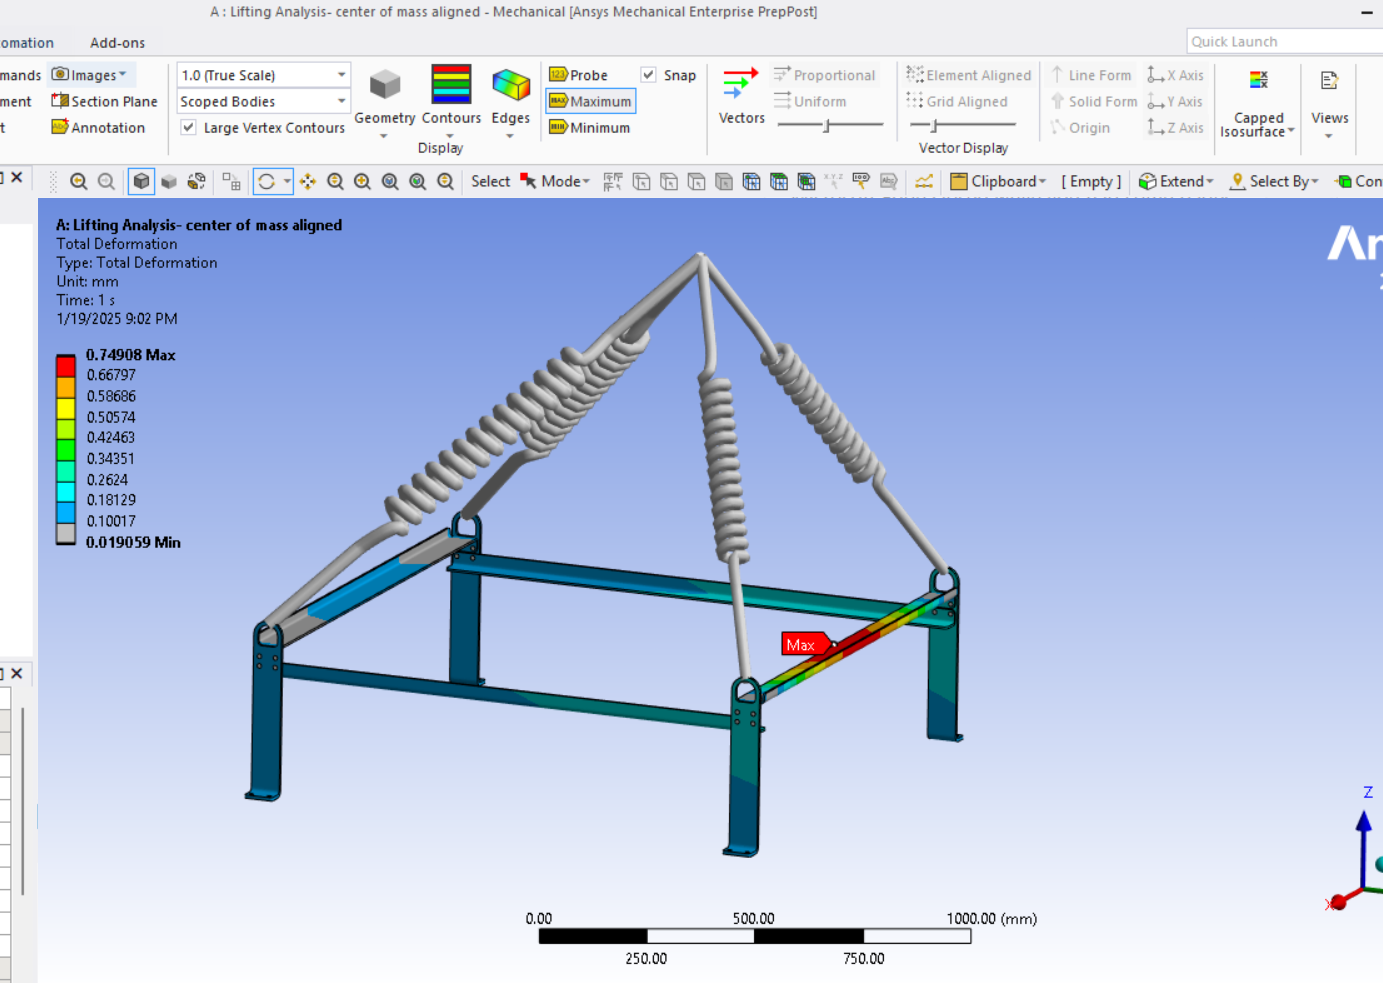Viewport: 1383px width, 983px height.
Task: Click the [ Empty ] clipboard indicator
Action: pyautogui.click(x=1091, y=181)
